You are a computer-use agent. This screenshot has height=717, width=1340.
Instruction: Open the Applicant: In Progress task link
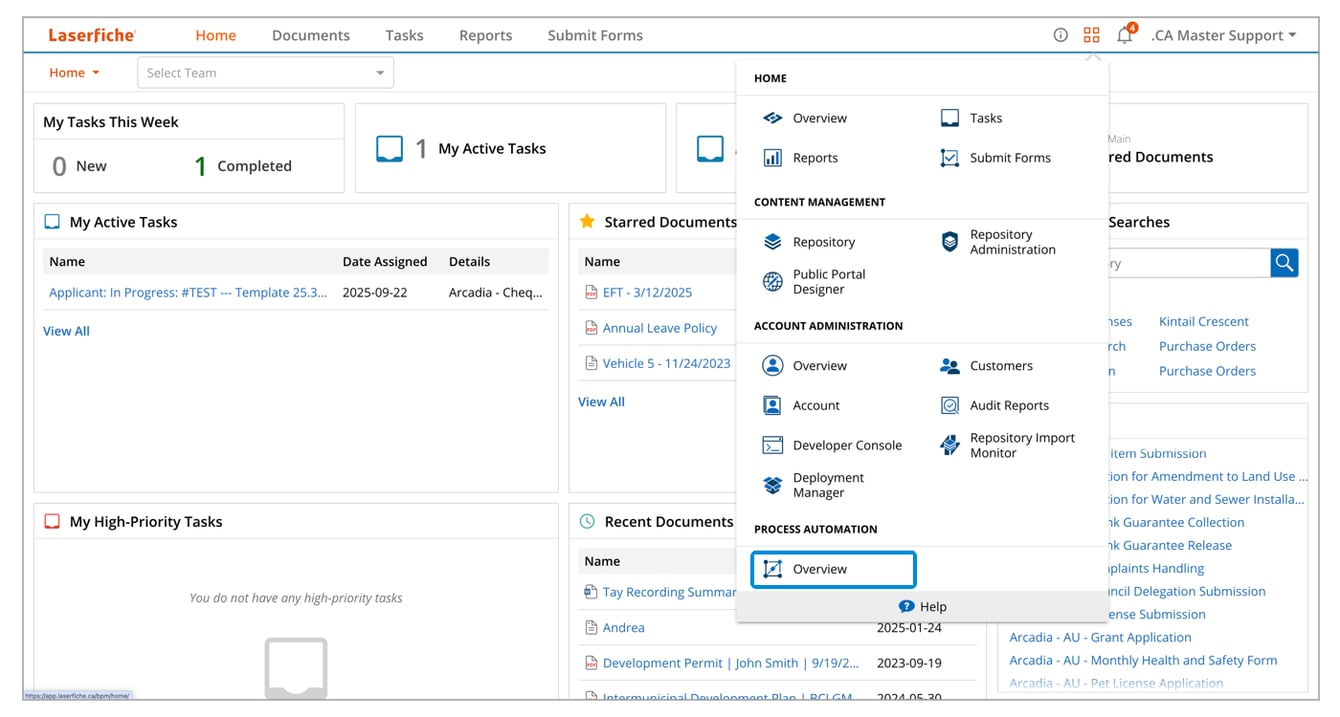click(x=188, y=293)
